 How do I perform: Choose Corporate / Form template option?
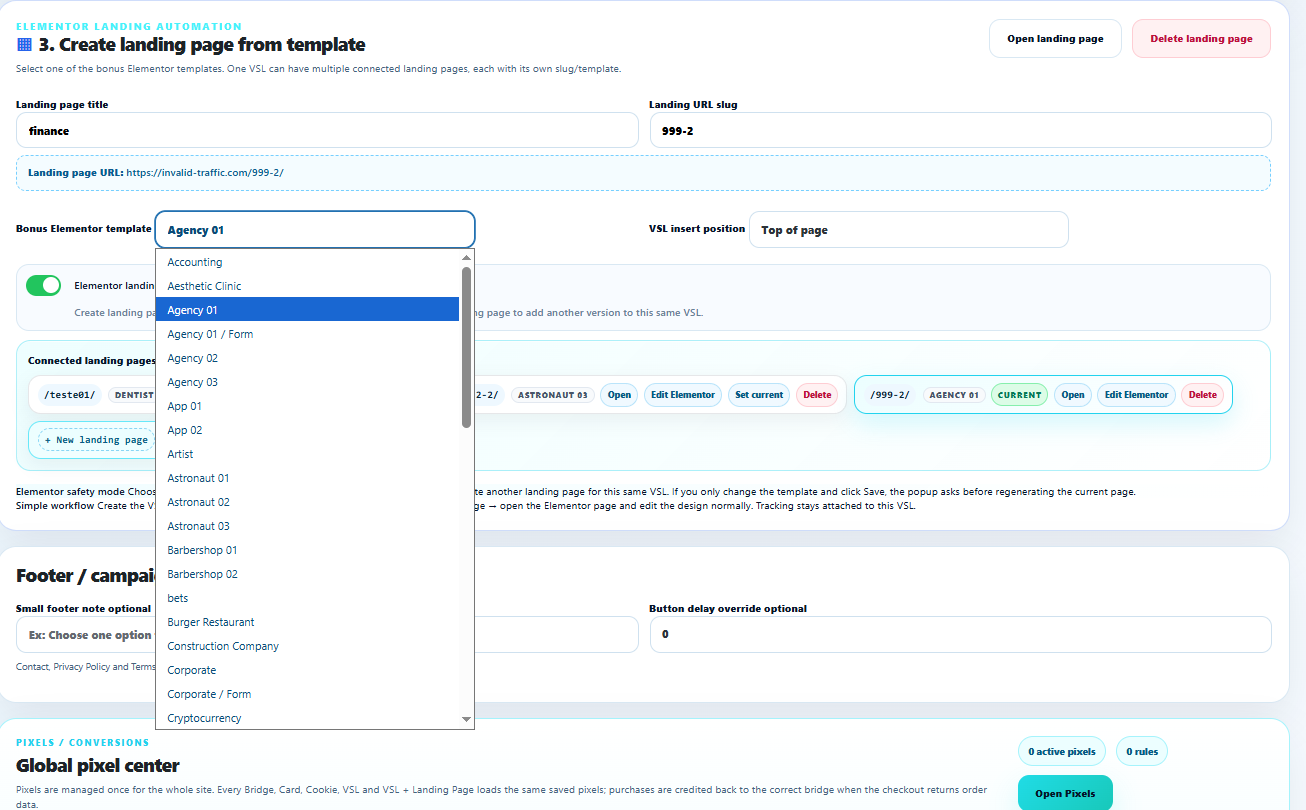click(x=307, y=694)
